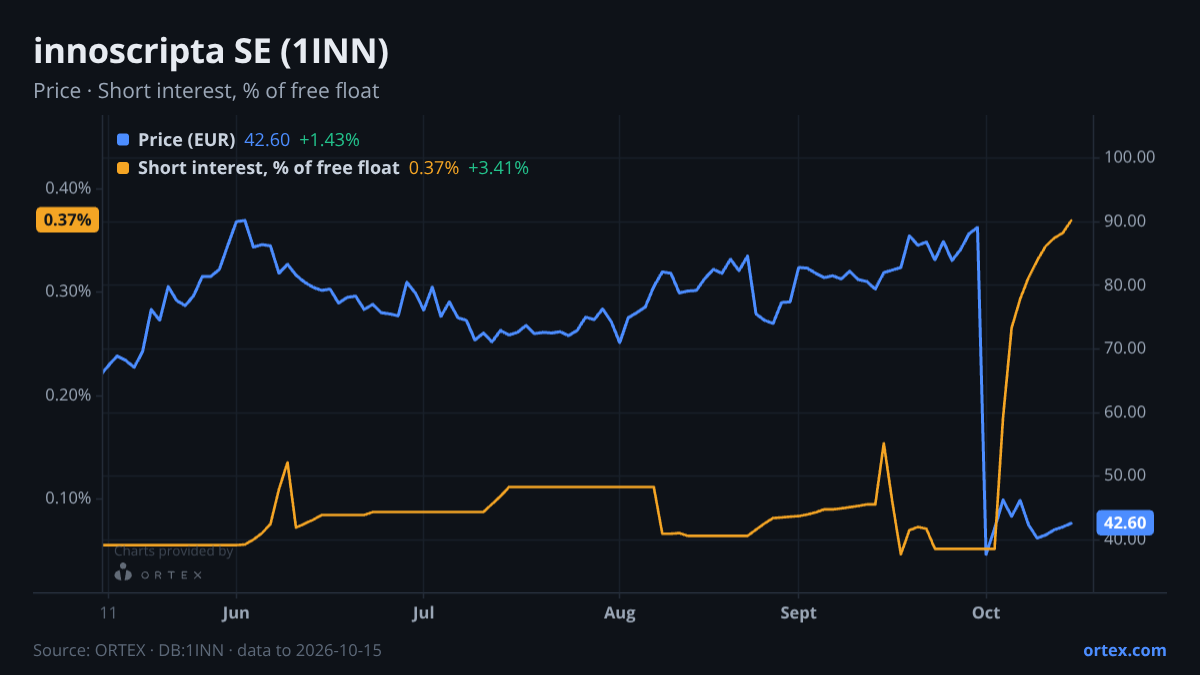Click the Oct x-axis label
The height and width of the screenshot is (675, 1200).
click(986, 613)
